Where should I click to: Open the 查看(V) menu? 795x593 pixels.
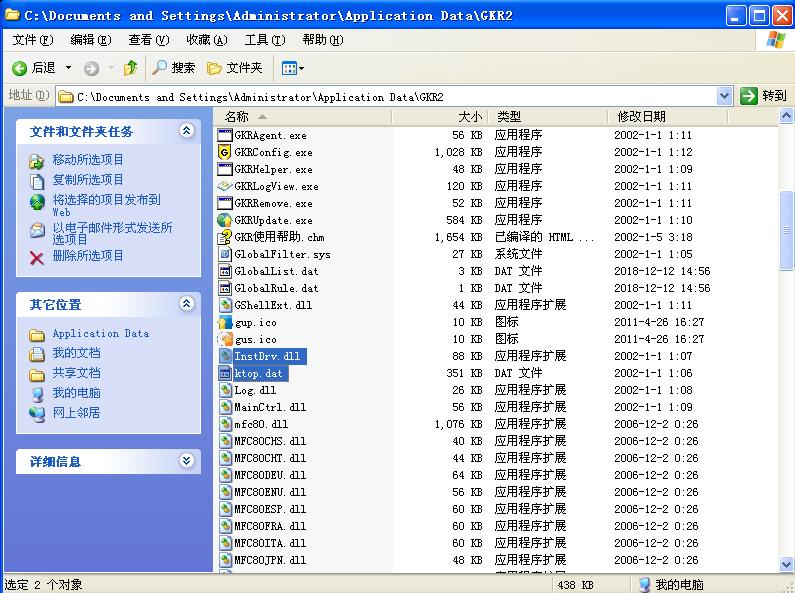(x=149, y=40)
